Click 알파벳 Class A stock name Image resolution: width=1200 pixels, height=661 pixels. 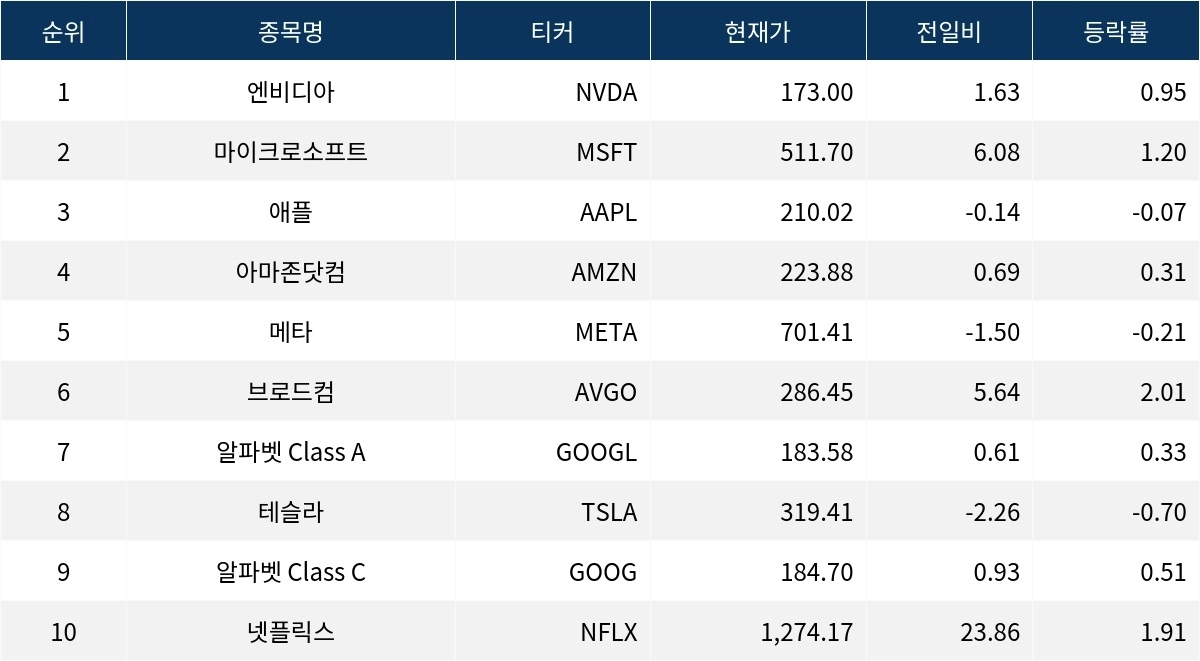(x=291, y=452)
